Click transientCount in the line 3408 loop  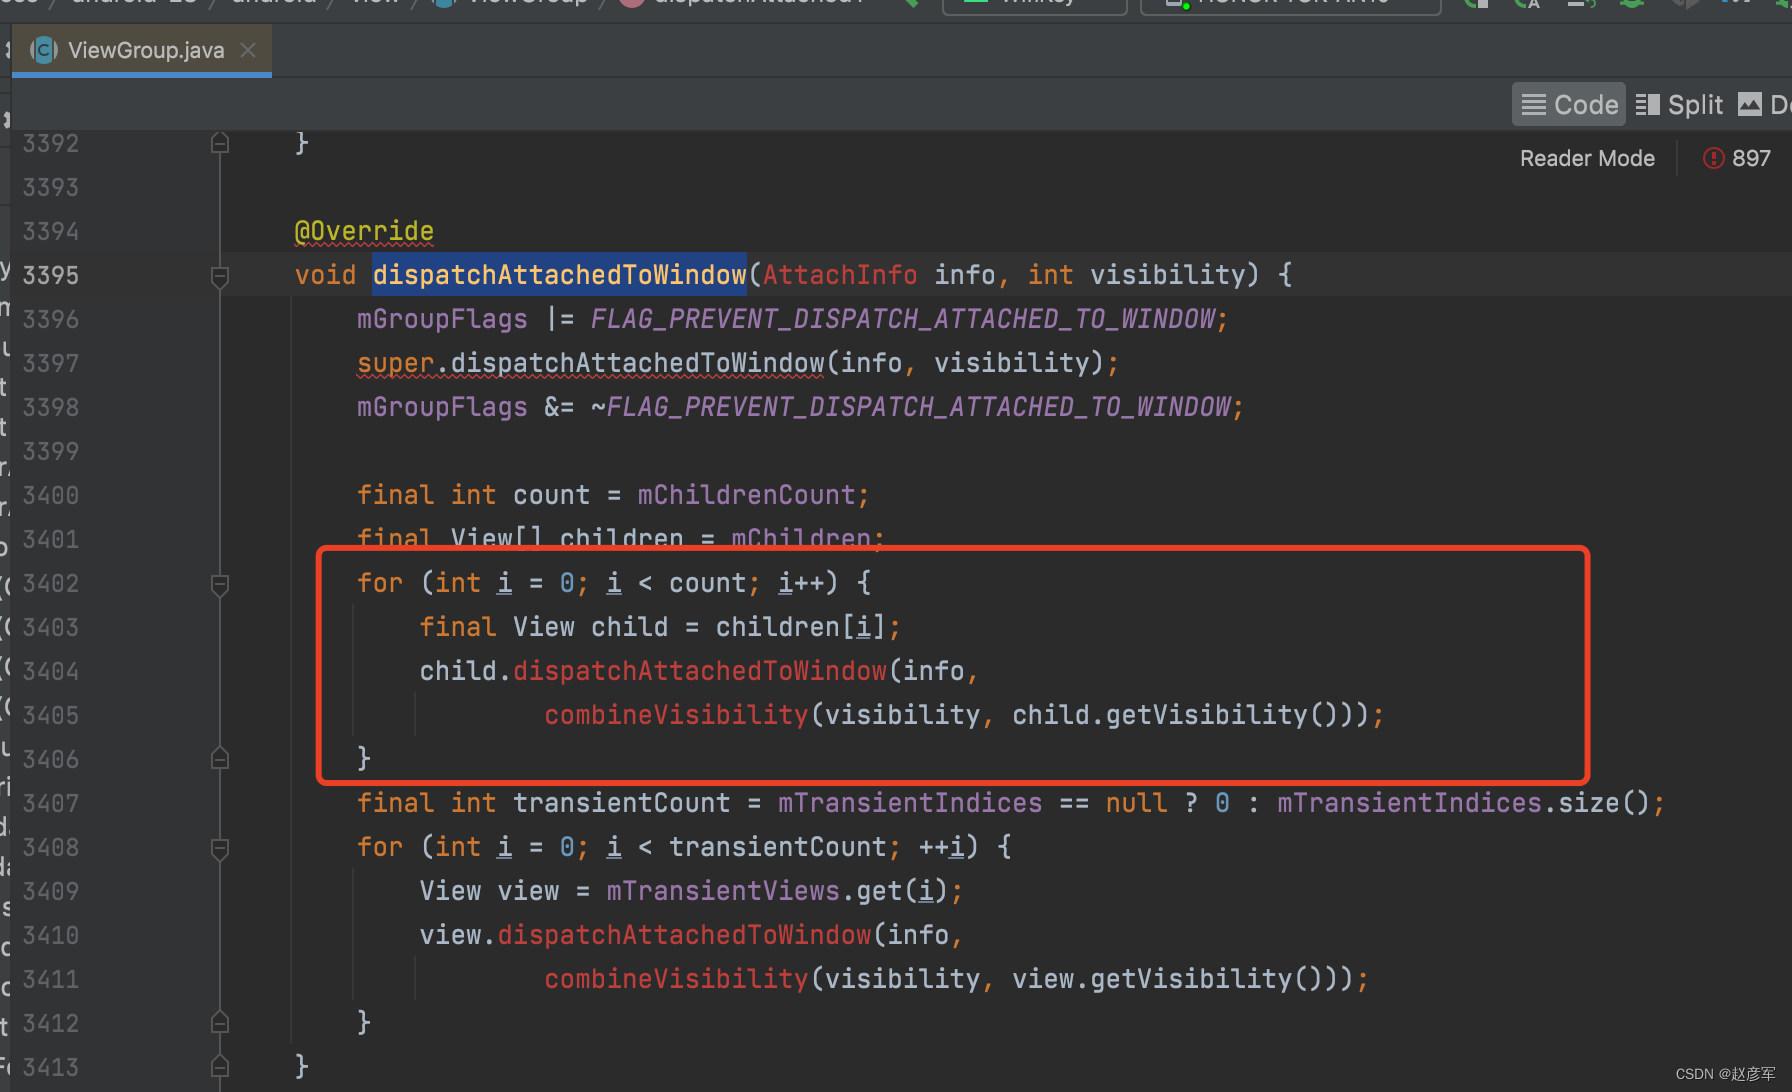[x=778, y=847]
